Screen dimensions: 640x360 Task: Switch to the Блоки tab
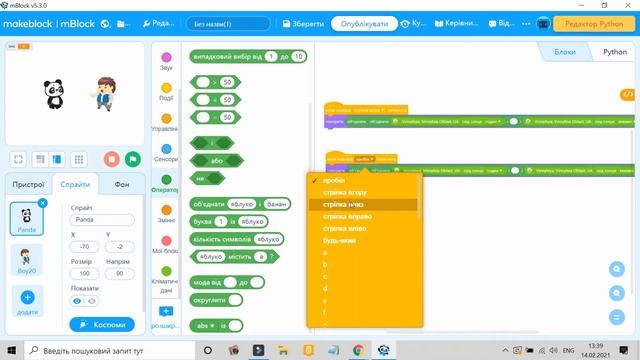tap(565, 52)
